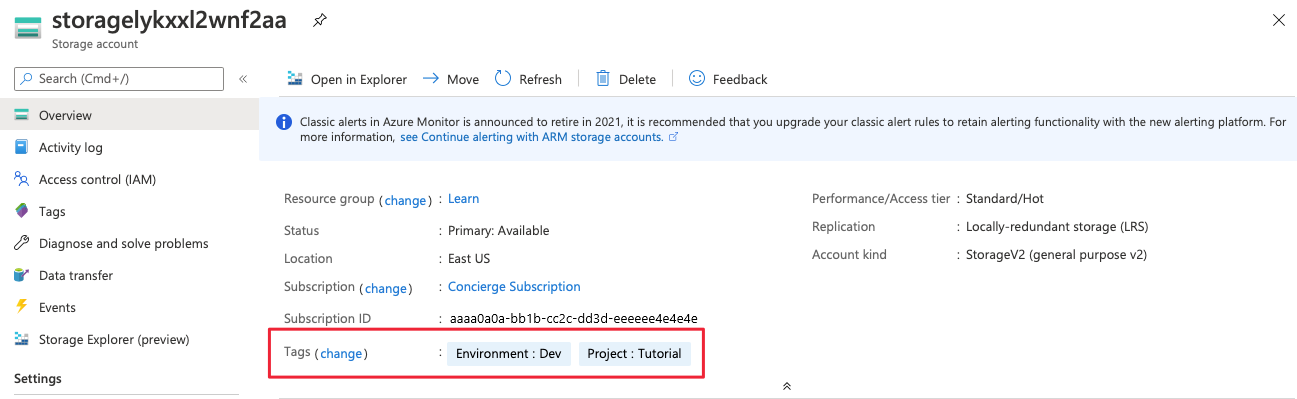This screenshot has height=399, width=1297.
Task: Refresh the overview page
Action: pyautogui.click(x=528, y=79)
